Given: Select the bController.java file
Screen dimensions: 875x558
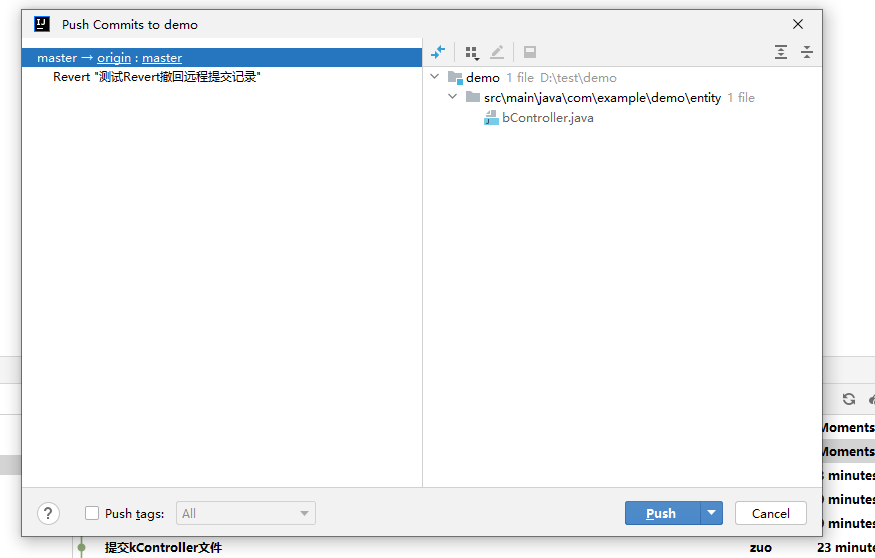Looking at the screenshot, I should point(547,118).
